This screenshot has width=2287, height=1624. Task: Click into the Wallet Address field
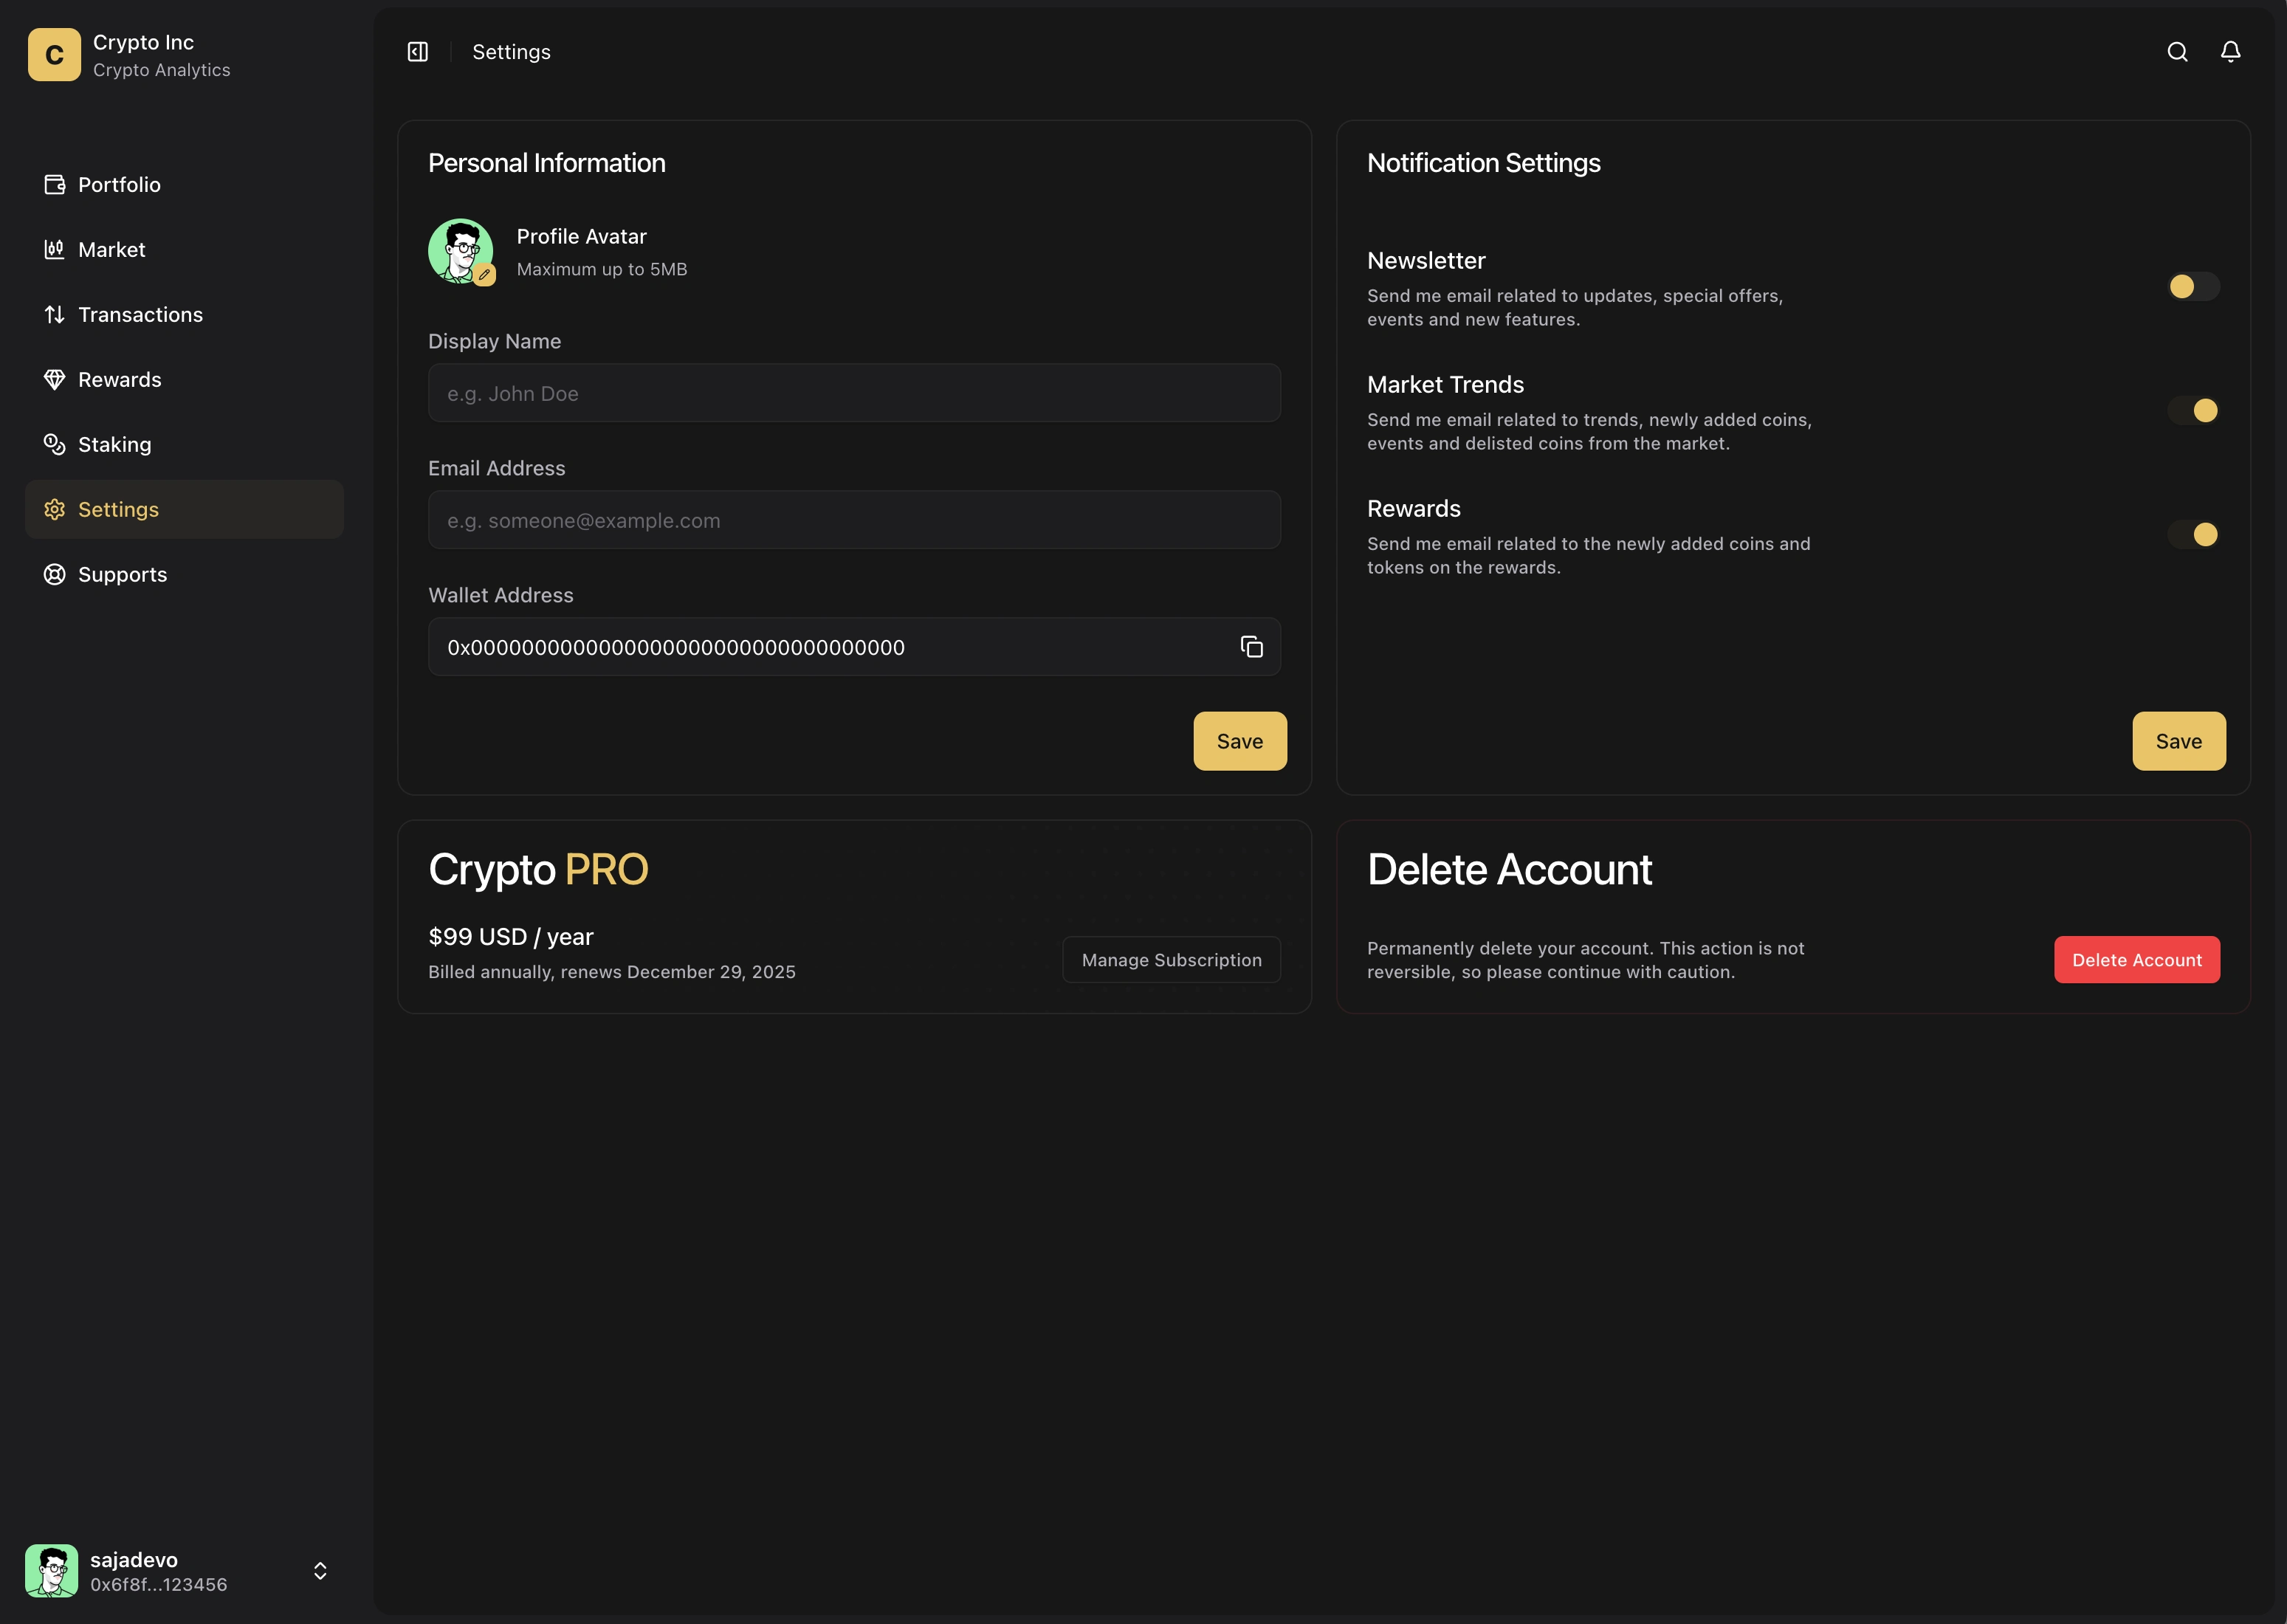click(x=854, y=647)
